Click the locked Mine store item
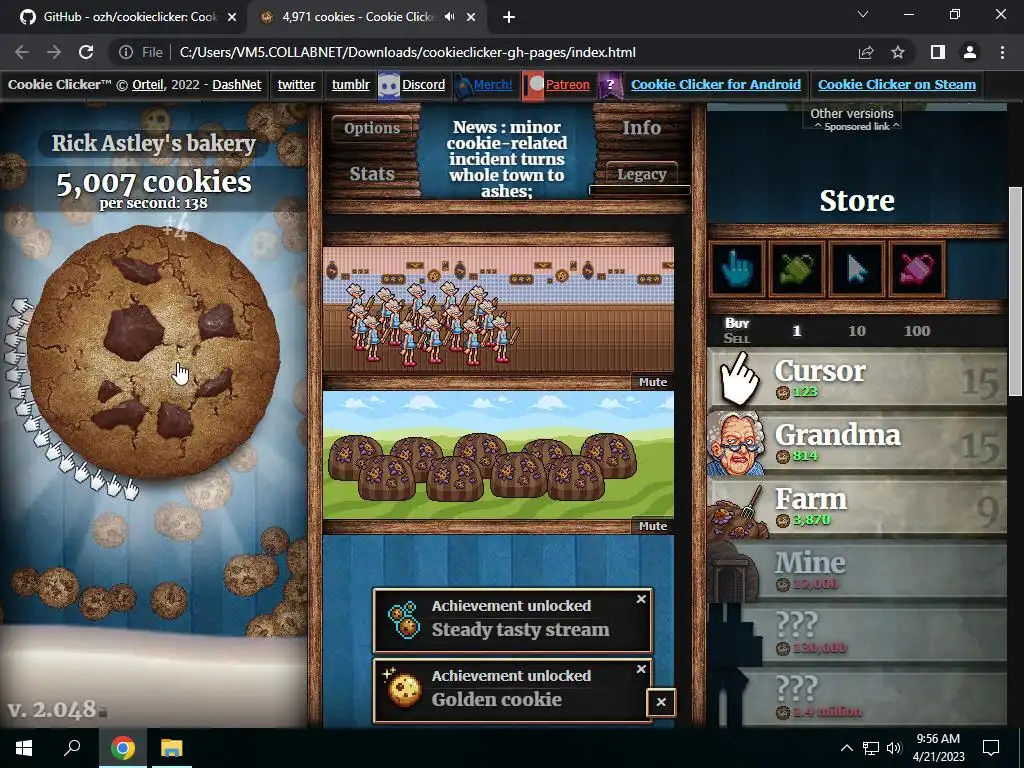Image resolution: width=1024 pixels, height=768 pixels. (856, 571)
